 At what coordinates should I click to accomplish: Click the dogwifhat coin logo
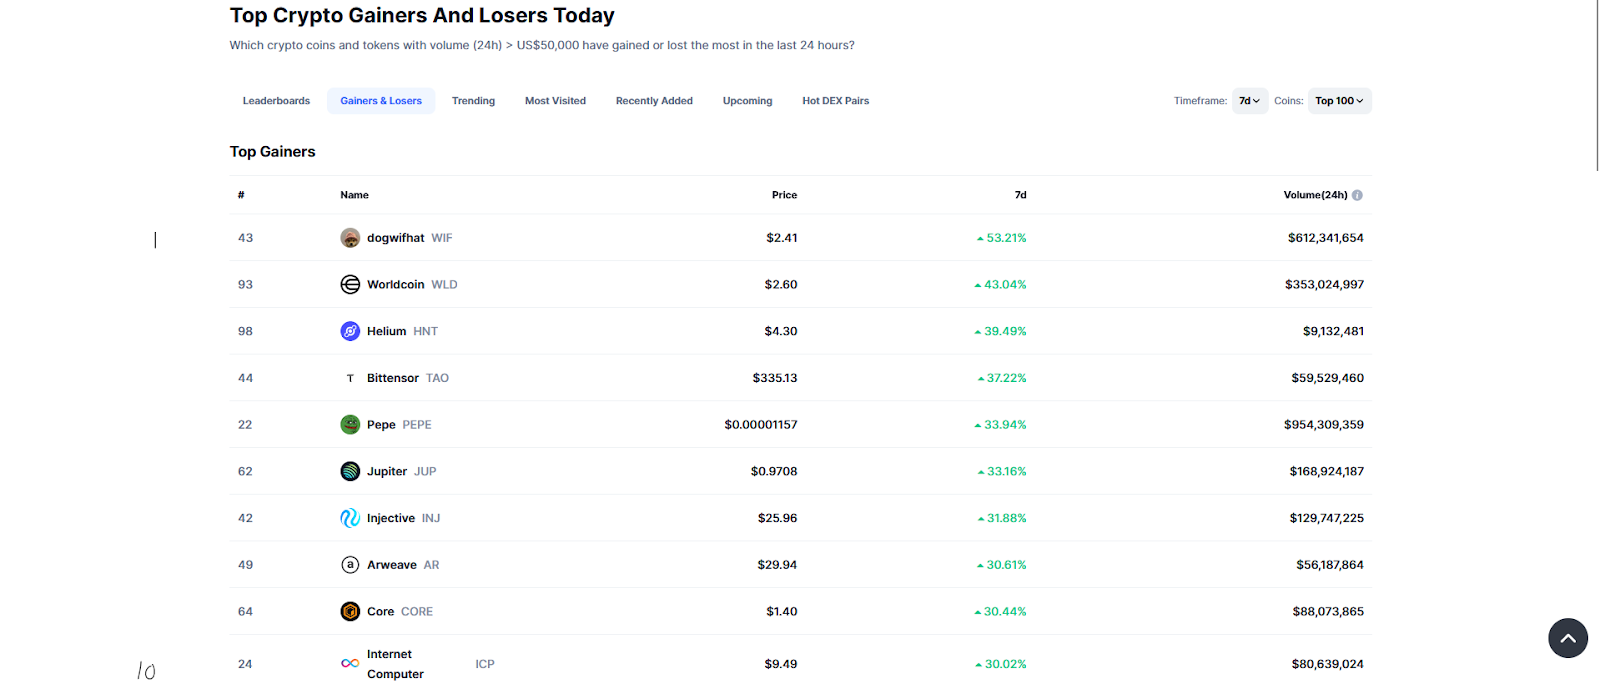(350, 238)
